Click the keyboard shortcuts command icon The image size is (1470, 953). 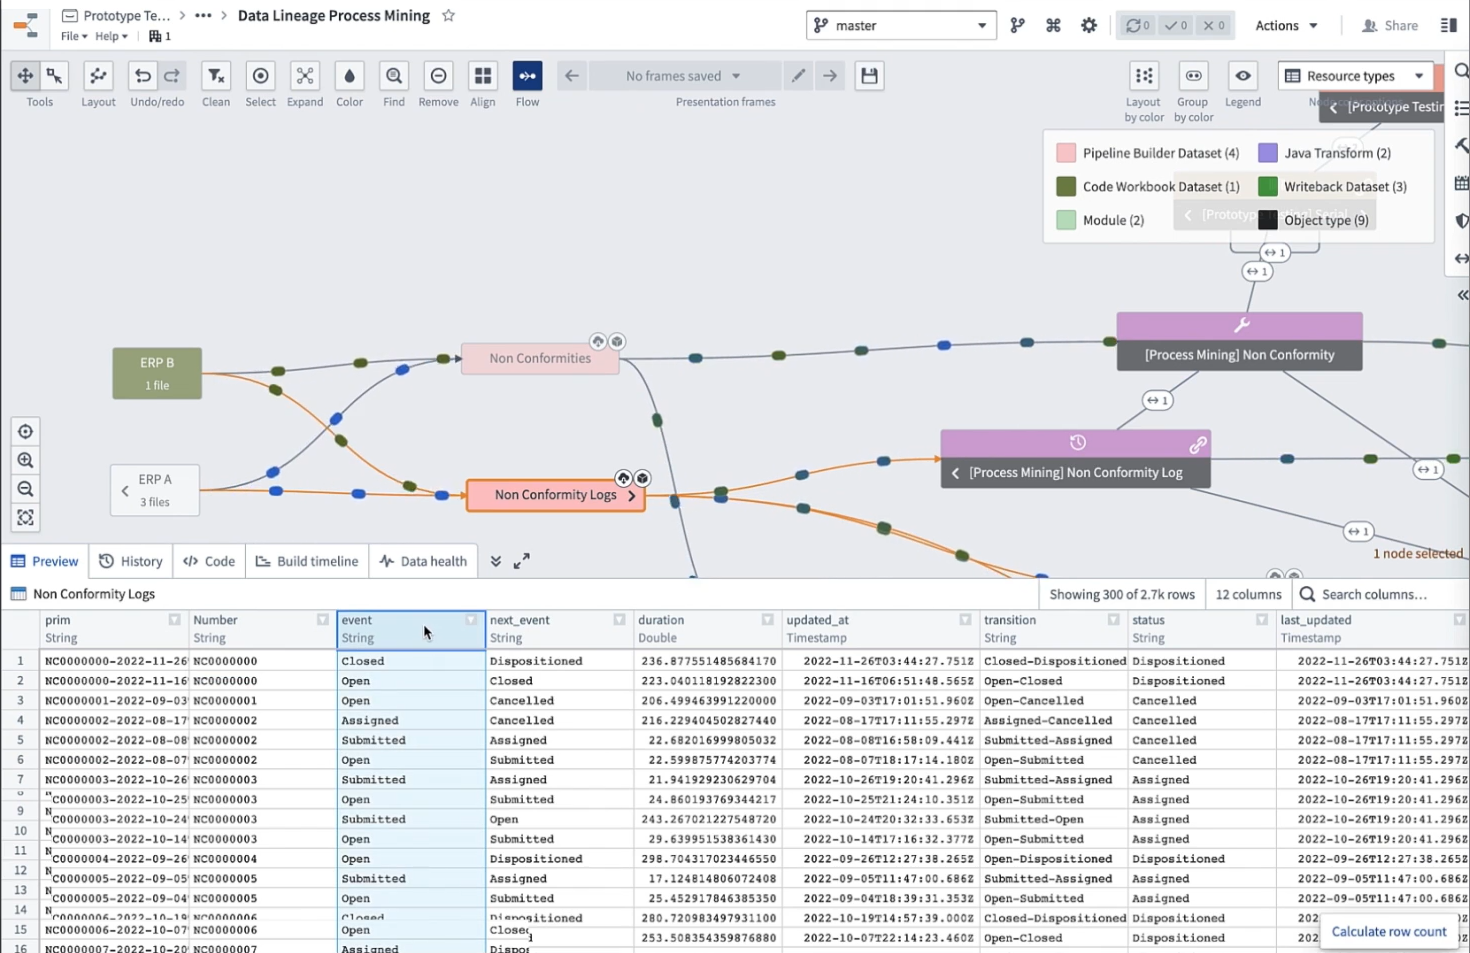tap(1053, 25)
